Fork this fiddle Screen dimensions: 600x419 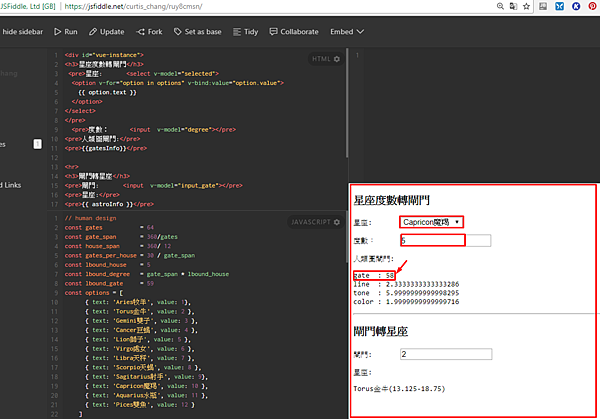(x=149, y=32)
